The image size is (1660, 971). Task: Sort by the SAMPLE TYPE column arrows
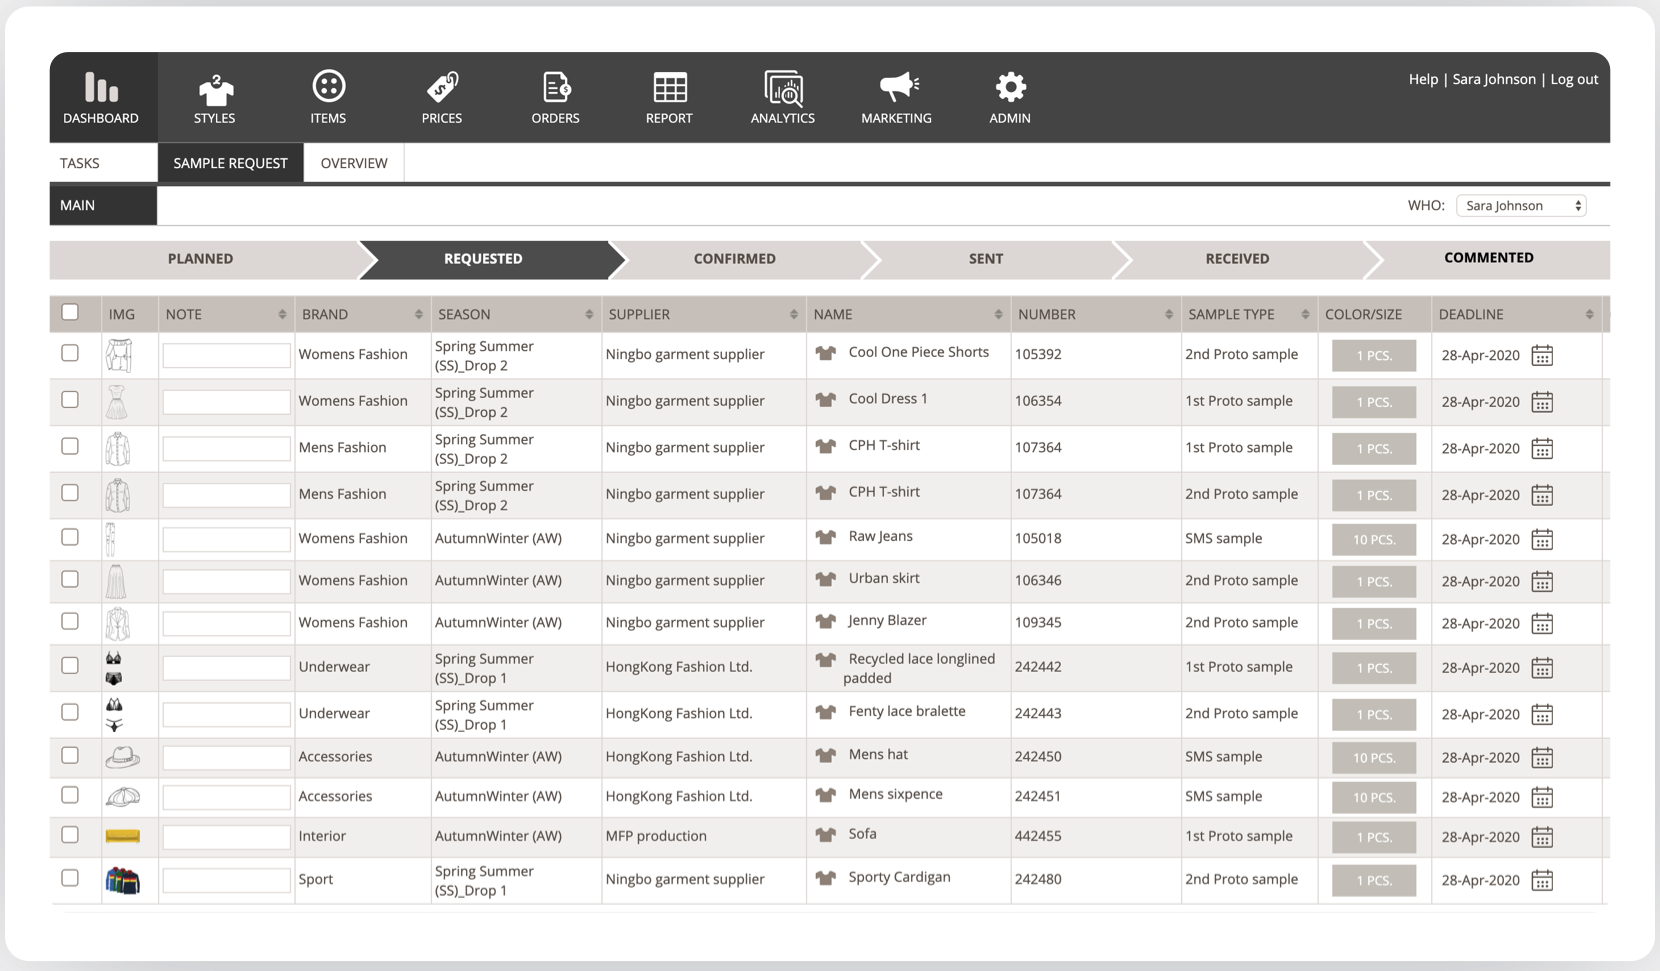(1305, 314)
